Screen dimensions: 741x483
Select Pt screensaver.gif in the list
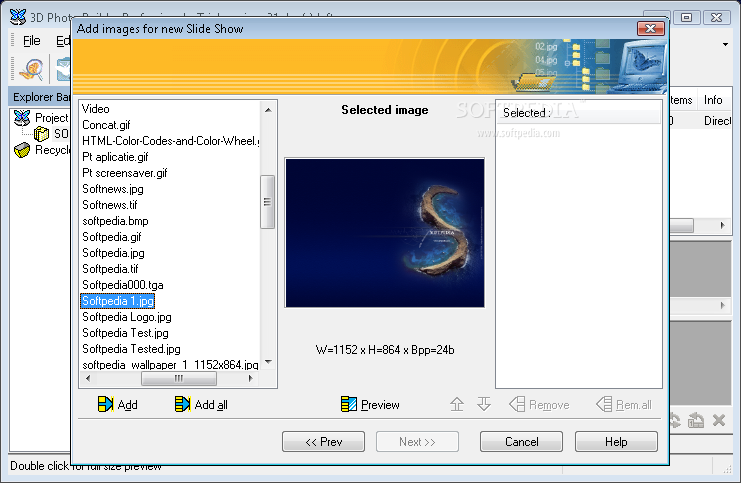(x=124, y=173)
